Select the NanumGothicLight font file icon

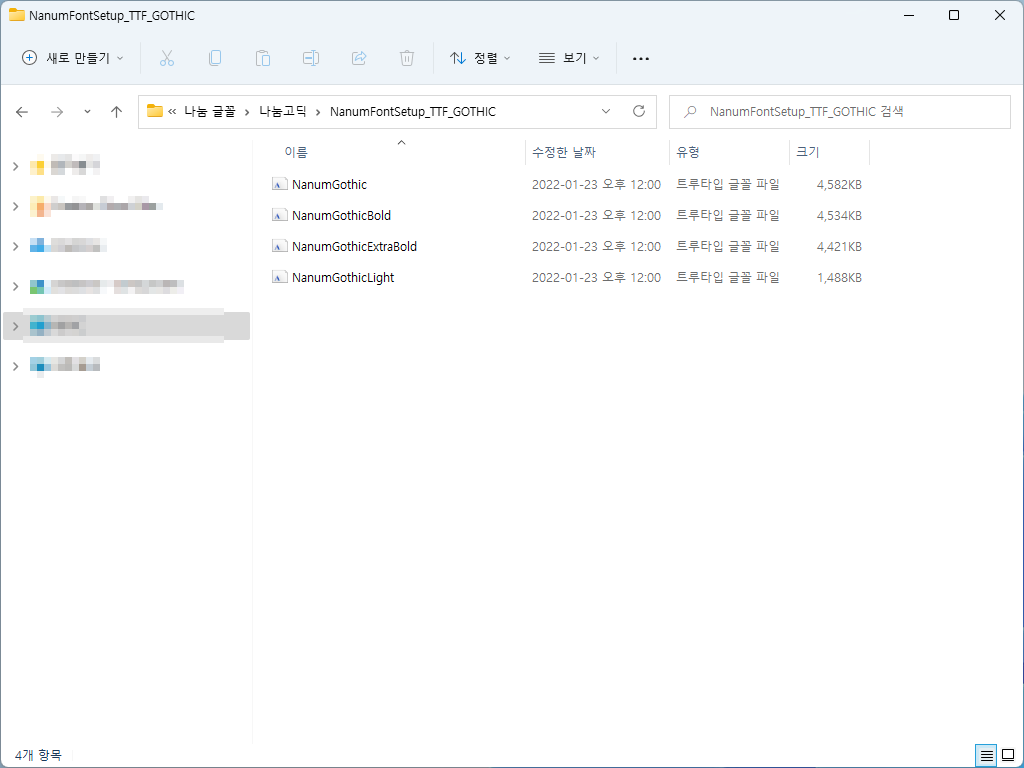[280, 277]
